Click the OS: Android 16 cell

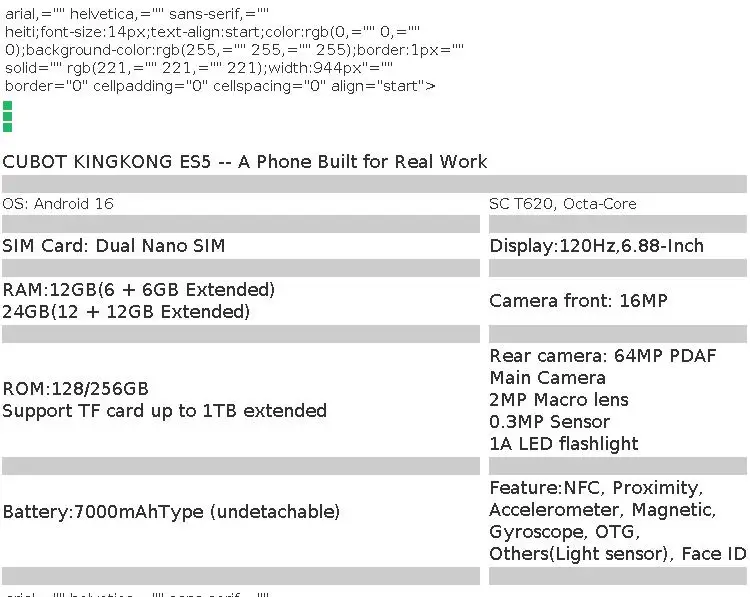click(58, 204)
